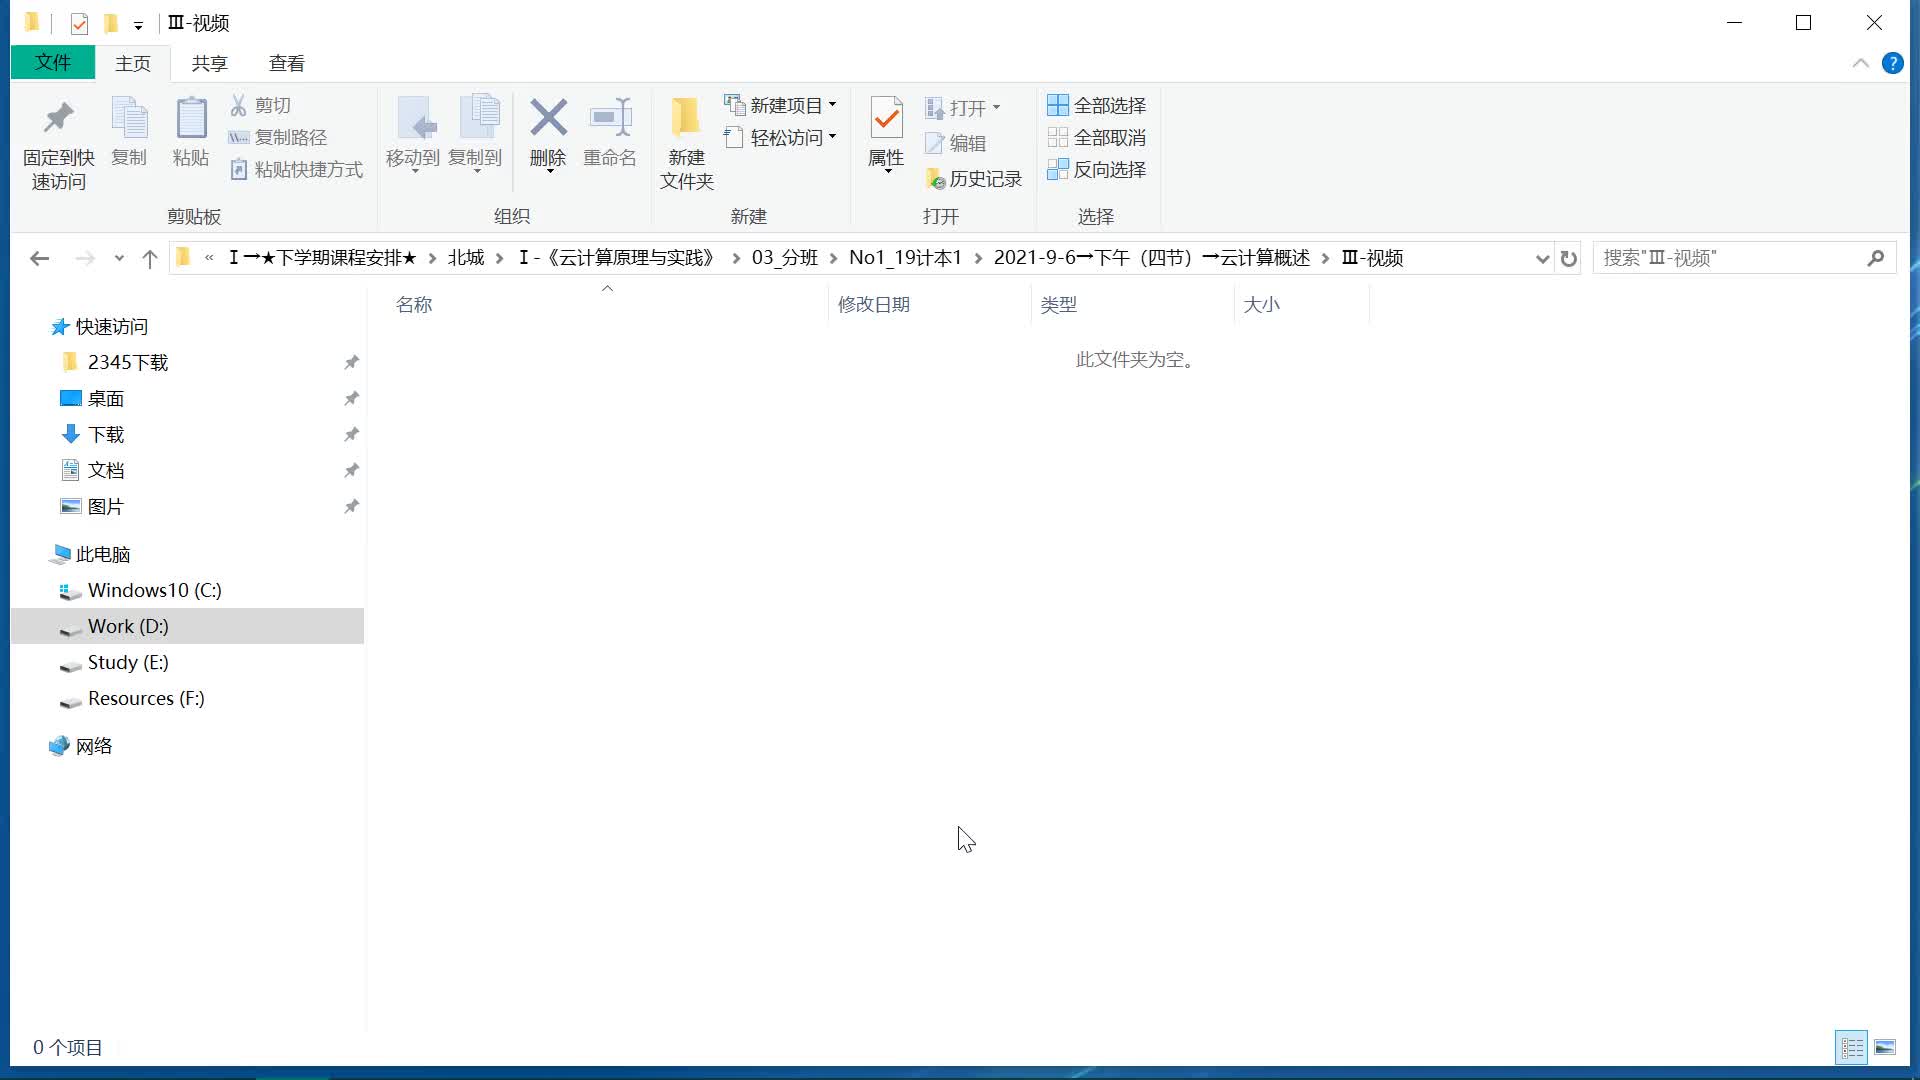1920x1080 pixels.
Task: Go up one folder level
Action: pyautogui.click(x=150, y=258)
